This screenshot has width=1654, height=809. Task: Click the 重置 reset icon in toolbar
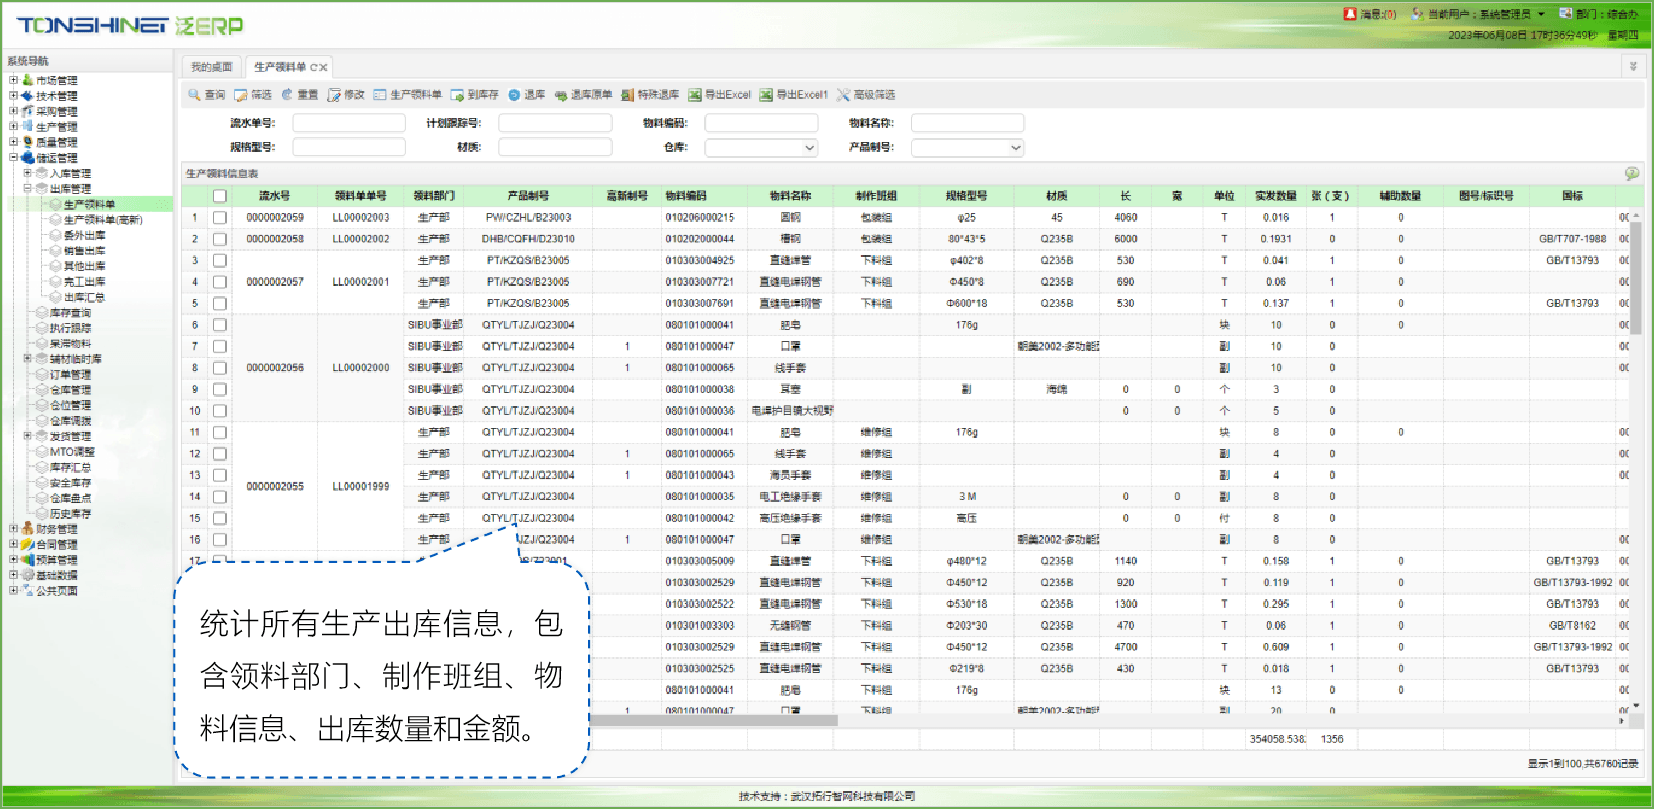pyautogui.click(x=287, y=95)
